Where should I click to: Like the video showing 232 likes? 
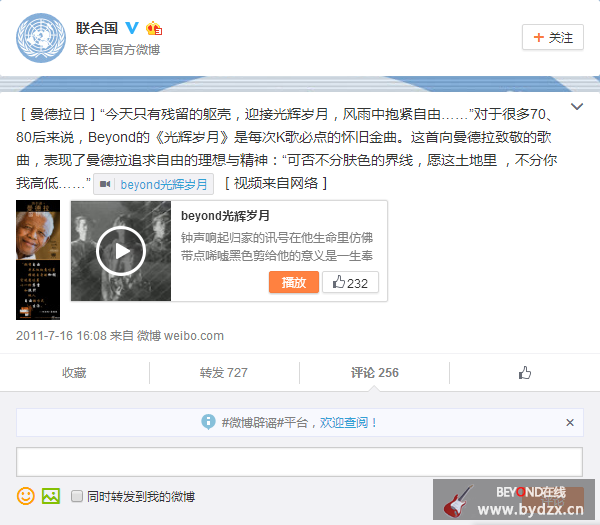tap(350, 282)
